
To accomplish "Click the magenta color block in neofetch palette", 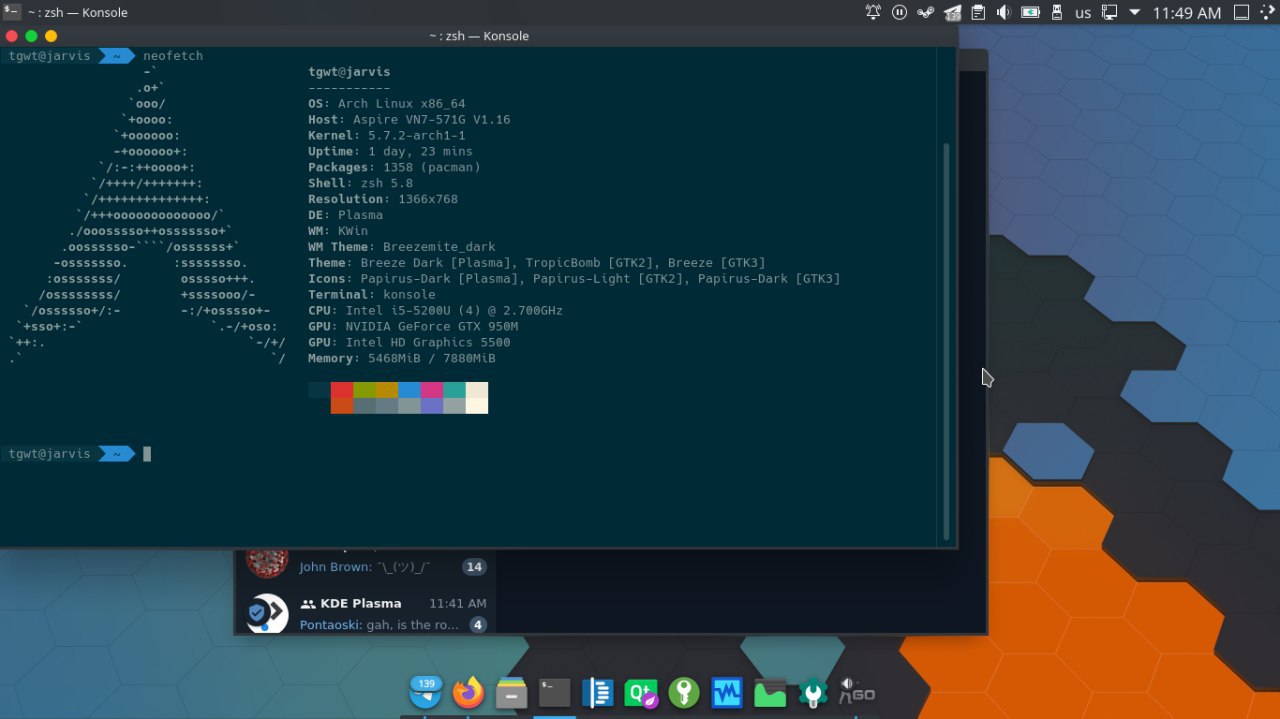I will (x=432, y=390).
